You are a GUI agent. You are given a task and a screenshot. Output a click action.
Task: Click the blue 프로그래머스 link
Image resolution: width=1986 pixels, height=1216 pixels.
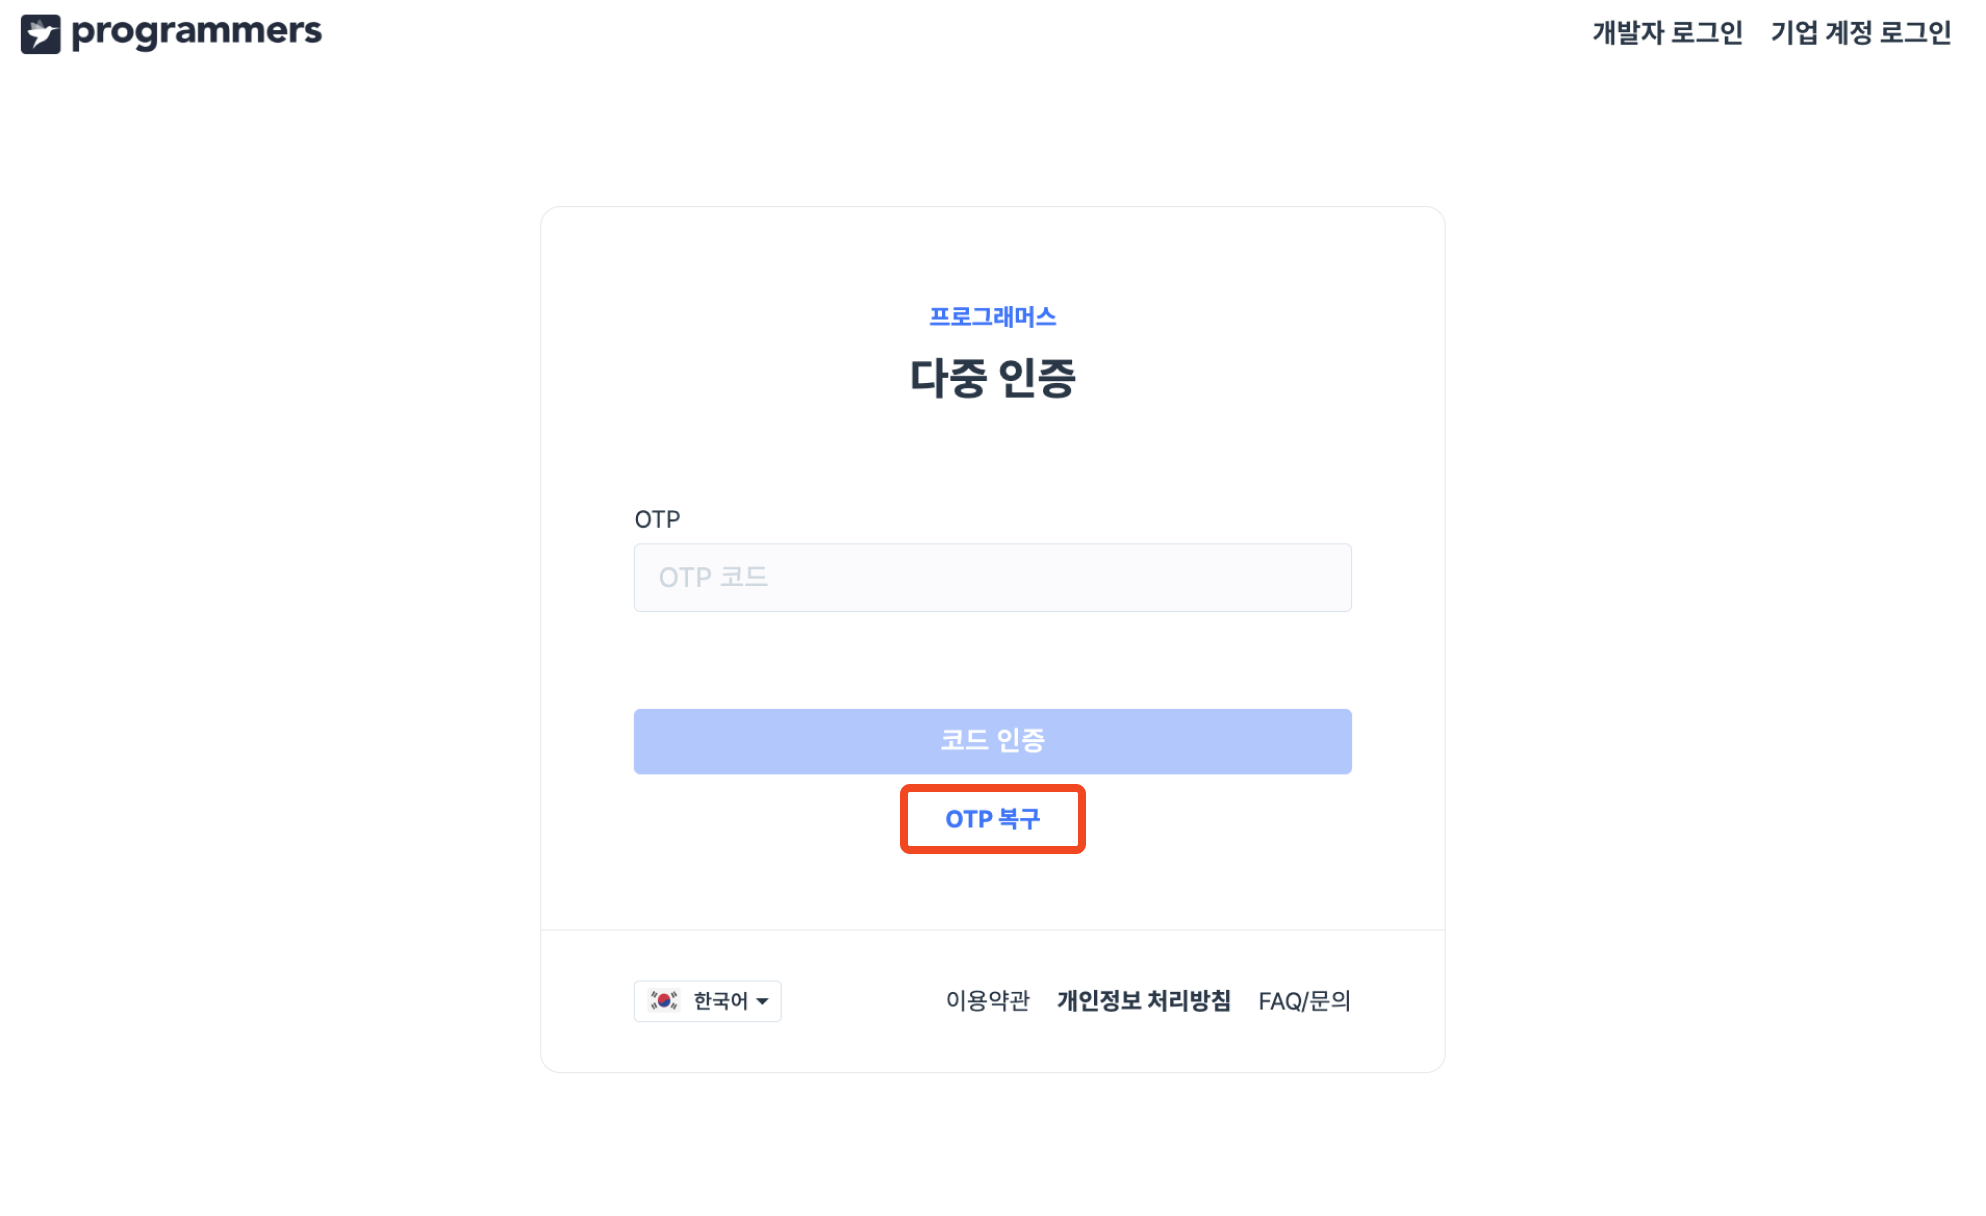[992, 317]
